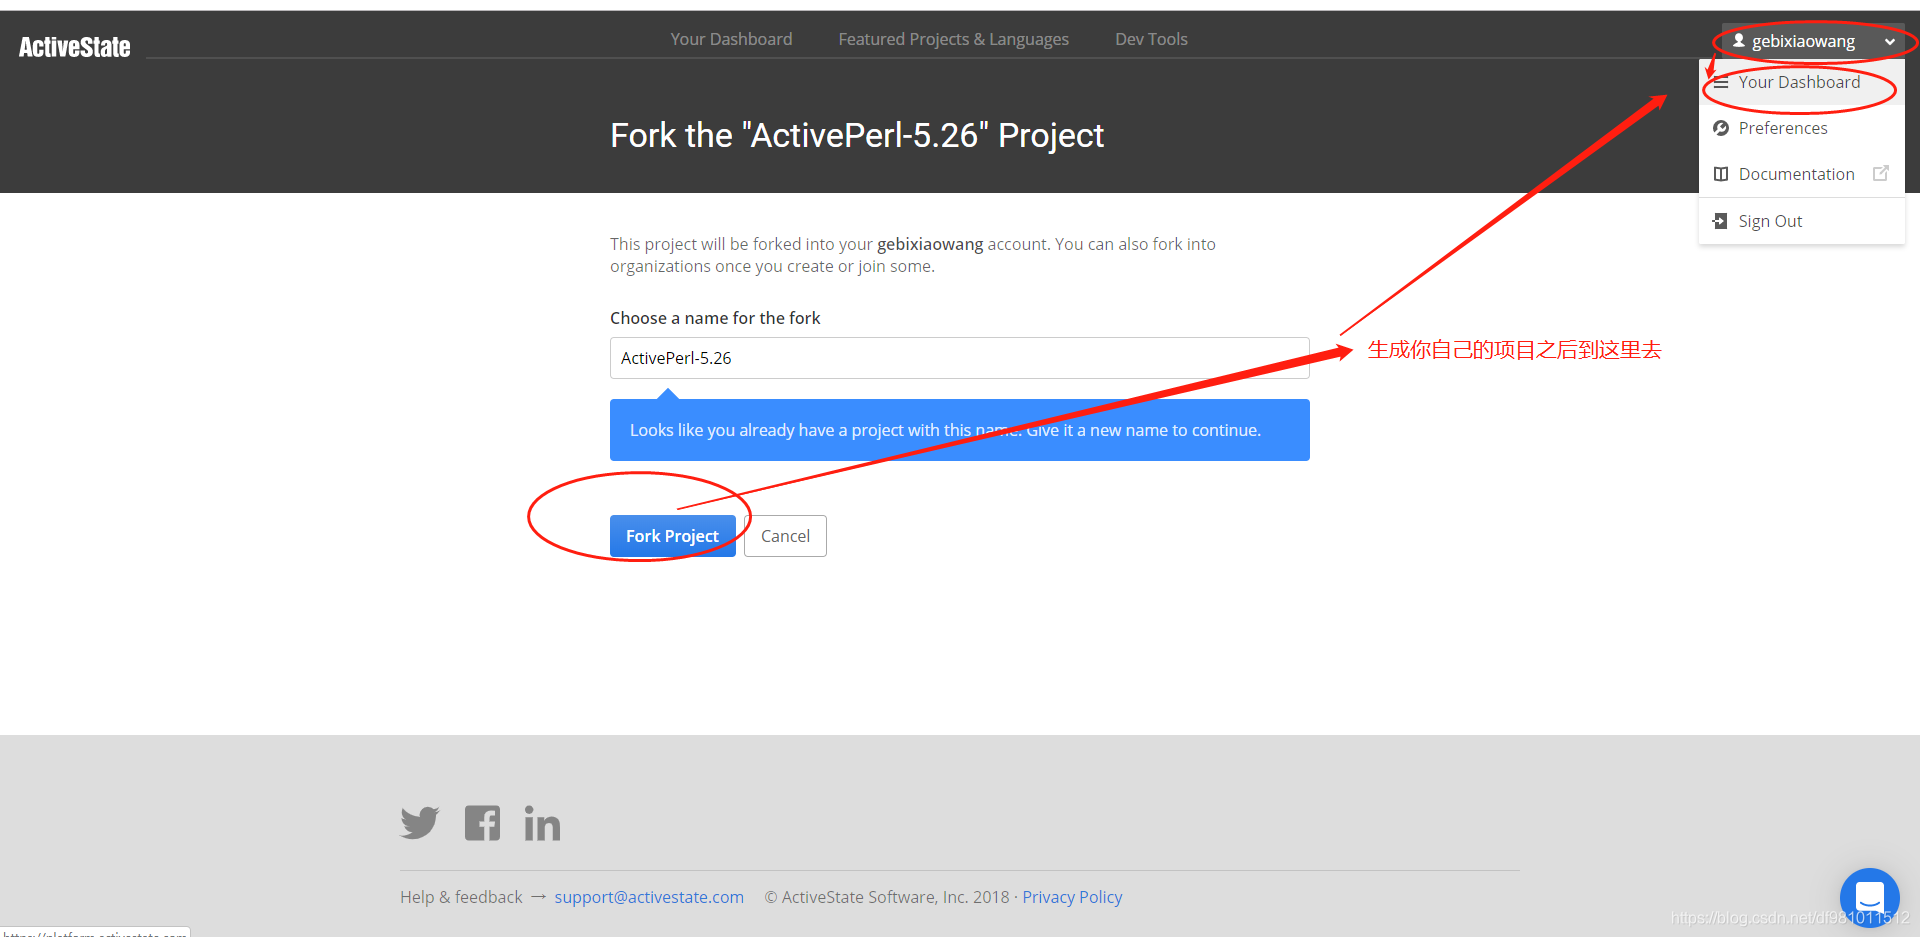Choose Sign Out from account menu
Viewport: 1920px width, 937px height.
click(x=1801, y=221)
